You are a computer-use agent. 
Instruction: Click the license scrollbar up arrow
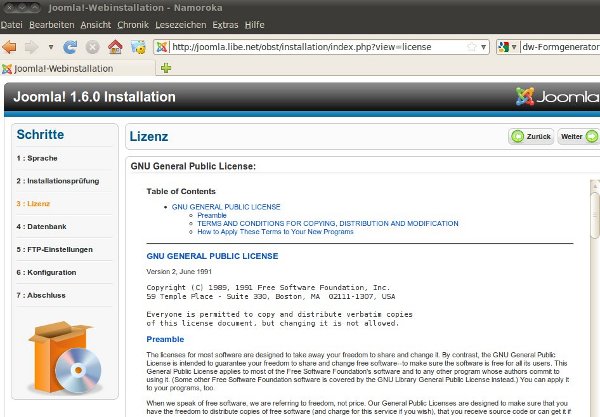pos(595,186)
